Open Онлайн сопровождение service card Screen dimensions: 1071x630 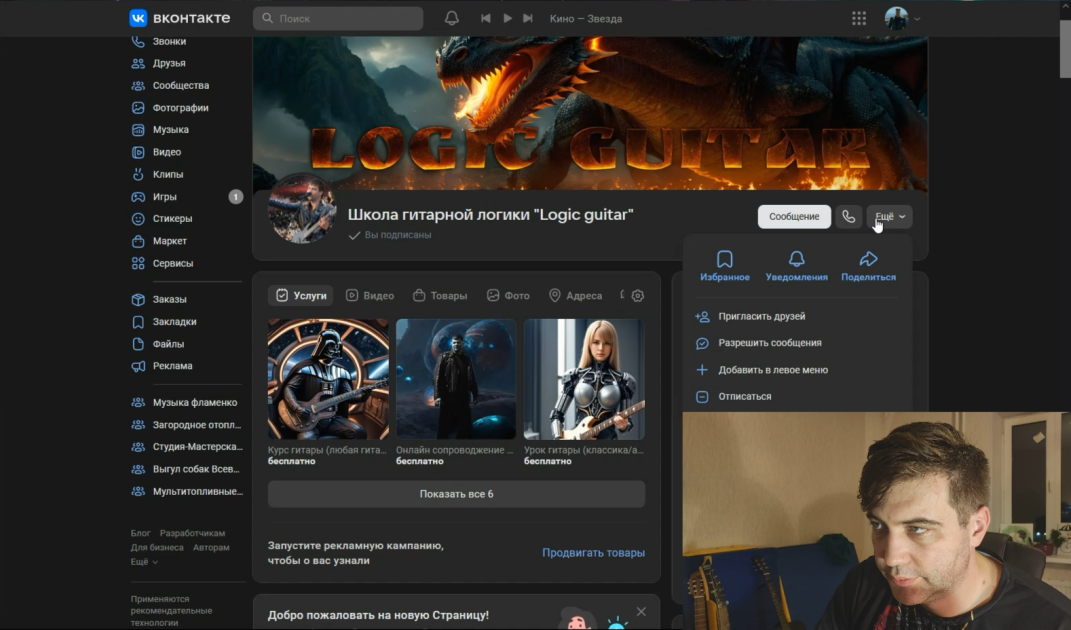tap(456, 392)
